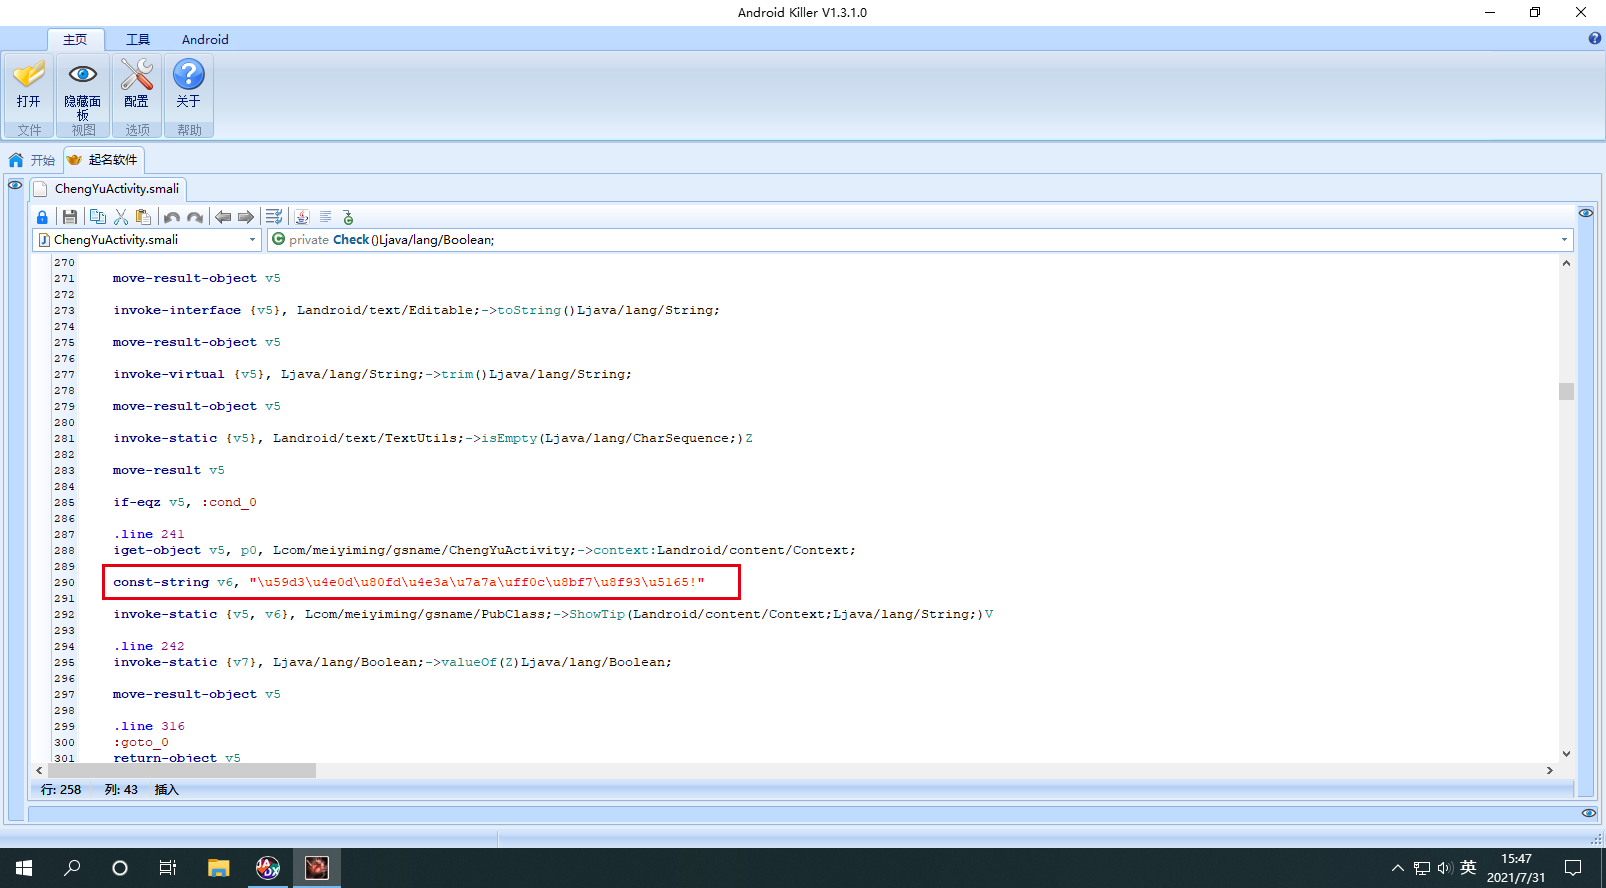Click the 'if-eqz v5, :cond_0' line

click(x=185, y=502)
